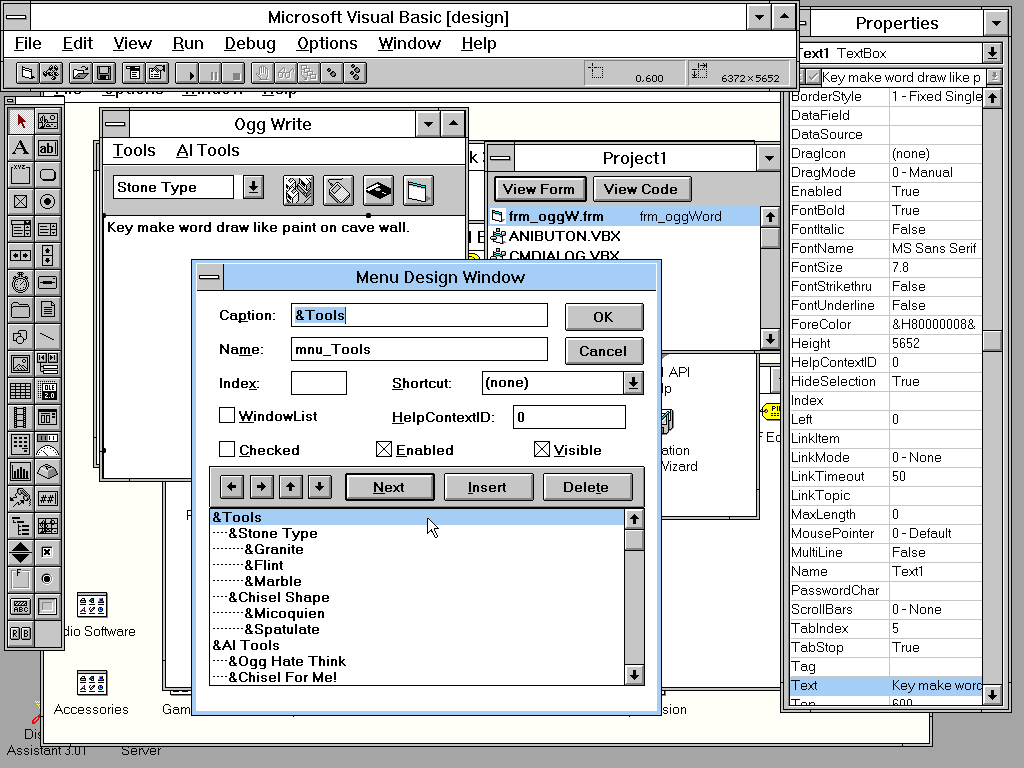Click Cancel in Menu Design Window
1024x768 pixels.
tap(603, 351)
